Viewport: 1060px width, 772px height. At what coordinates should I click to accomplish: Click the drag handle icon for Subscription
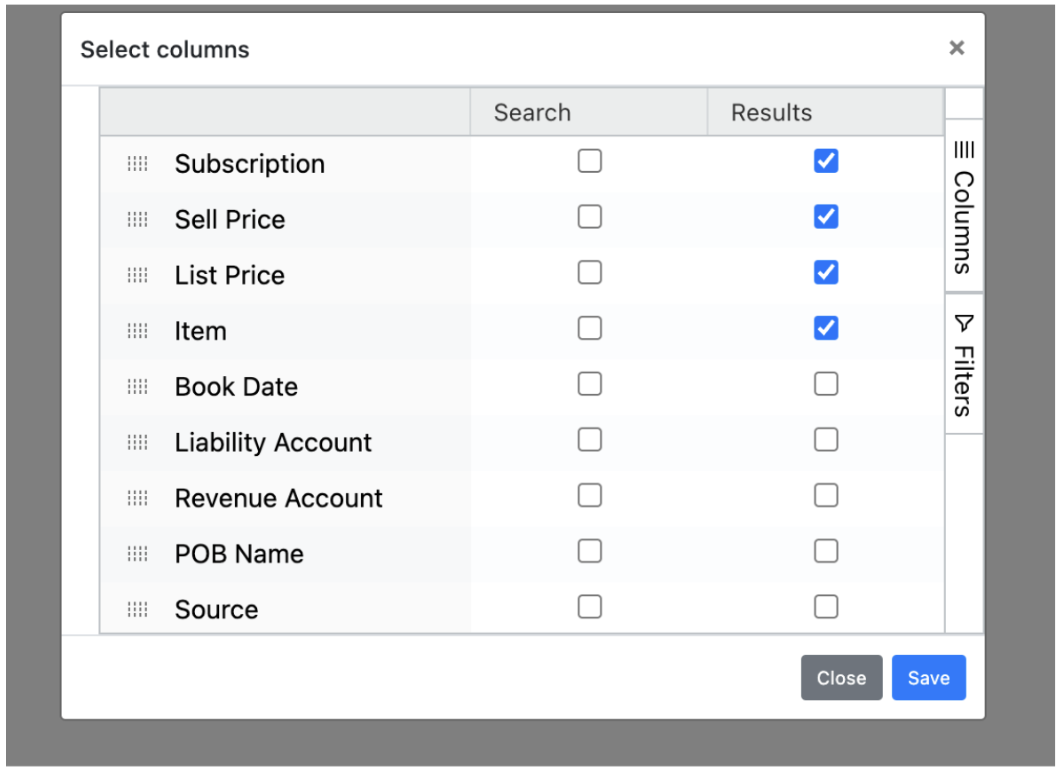[138, 164]
